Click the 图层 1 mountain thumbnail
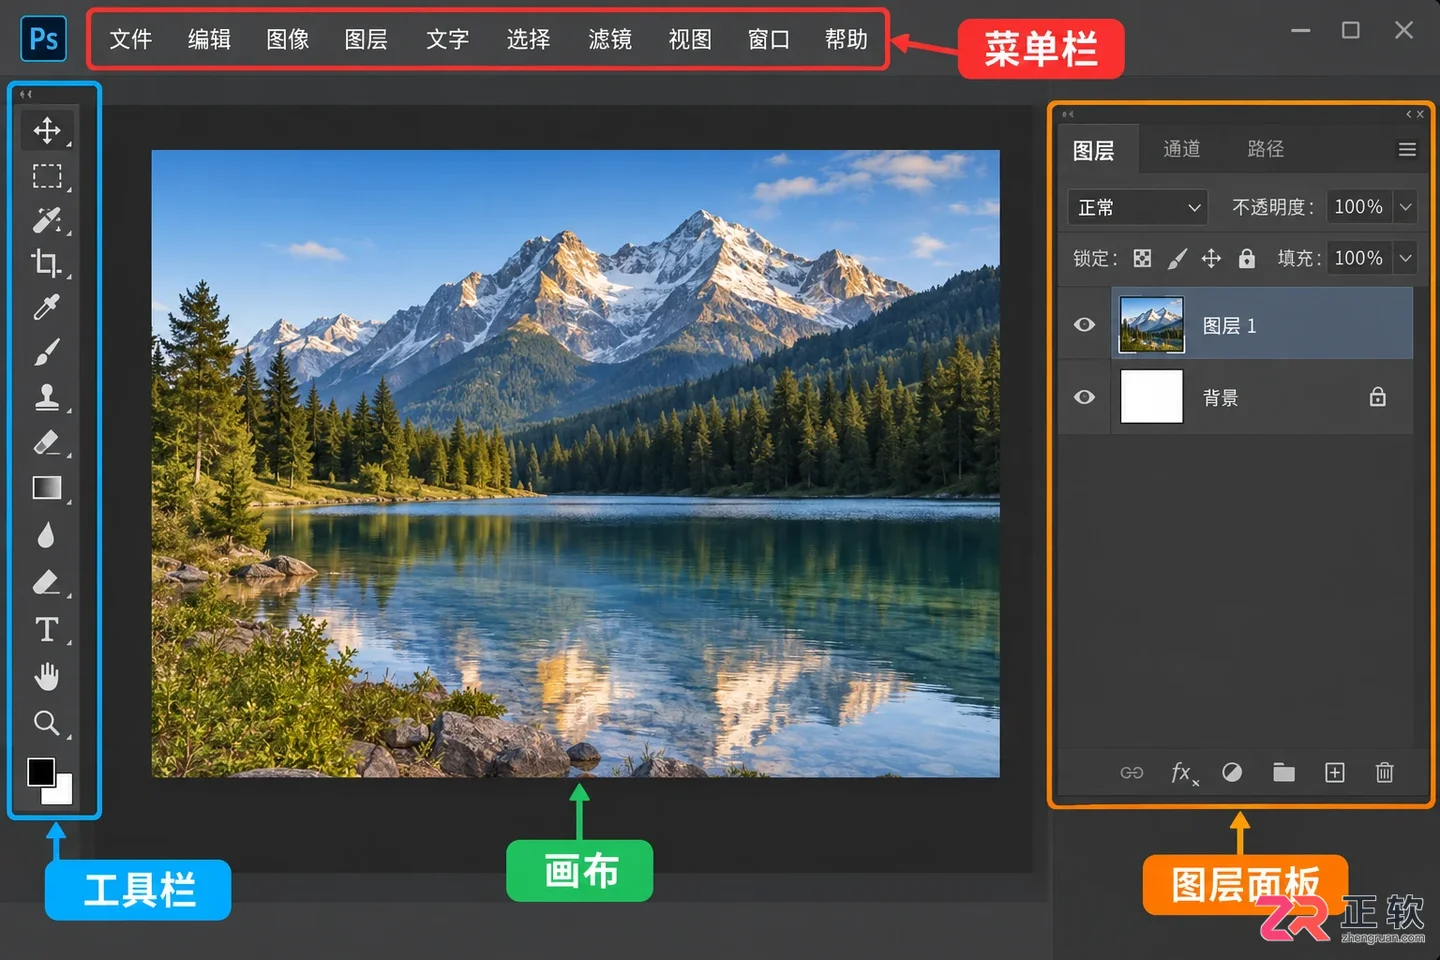The width and height of the screenshot is (1440, 960). point(1152,325)
